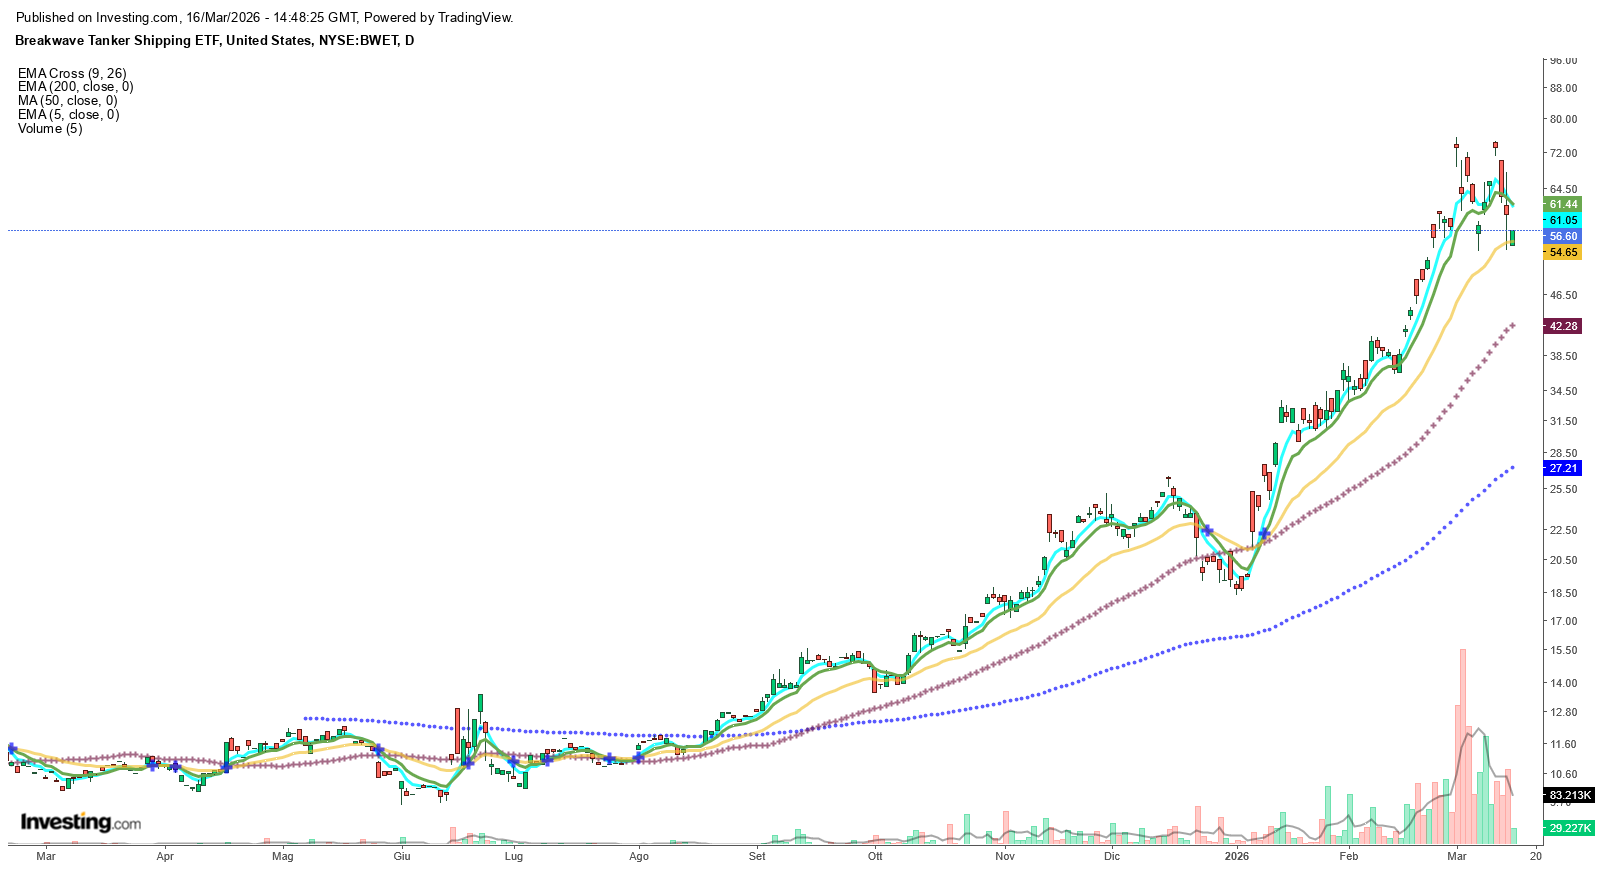Click the maroon 42.28 MA label
Viewport: 1602px width, 869px height.
point(1563,326)
